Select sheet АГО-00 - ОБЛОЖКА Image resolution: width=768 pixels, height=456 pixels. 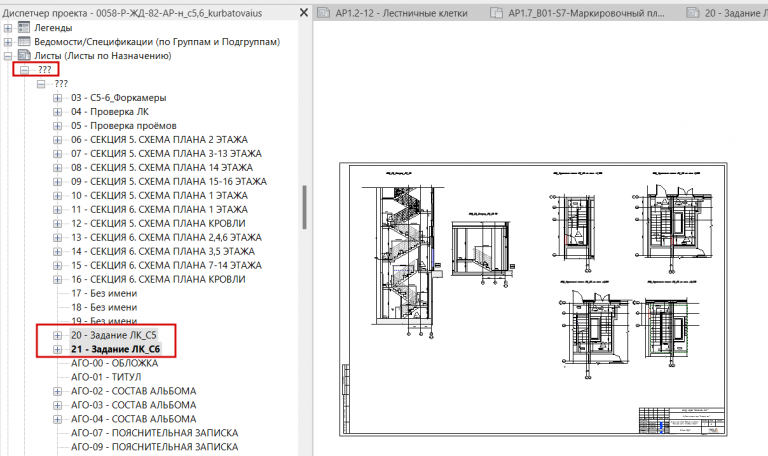coord(115,363)
